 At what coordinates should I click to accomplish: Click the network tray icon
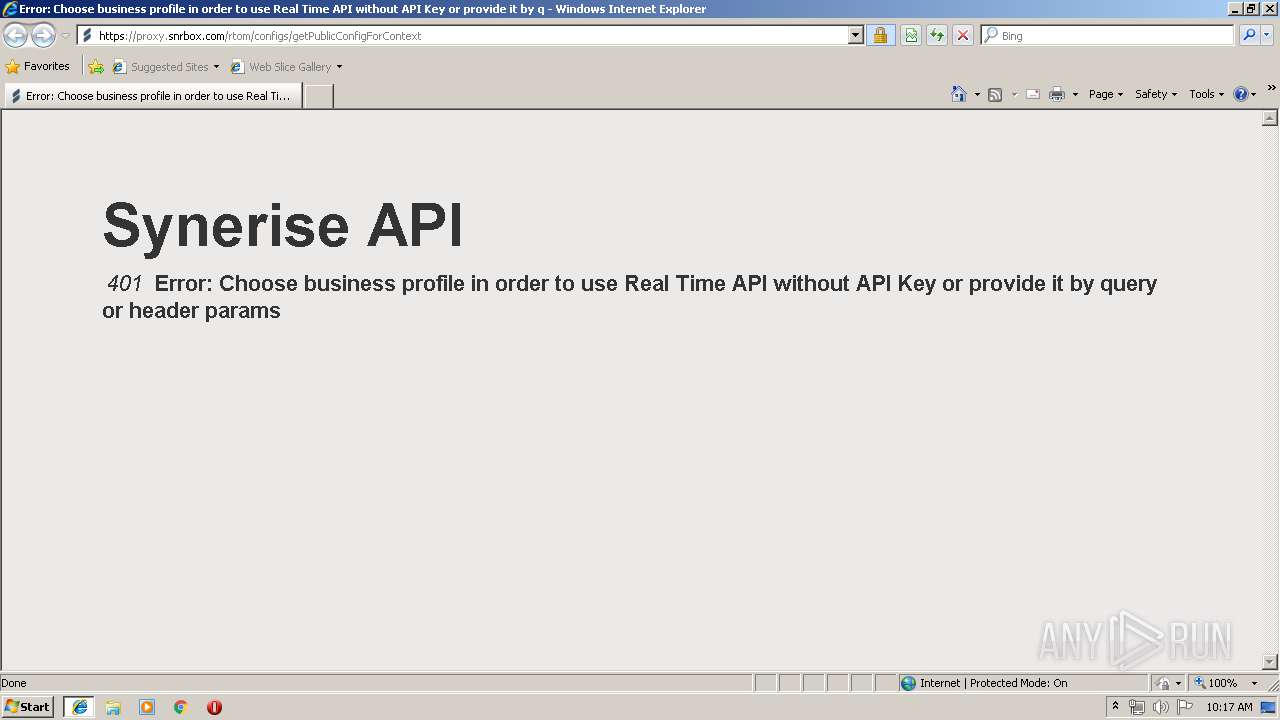1137,707
